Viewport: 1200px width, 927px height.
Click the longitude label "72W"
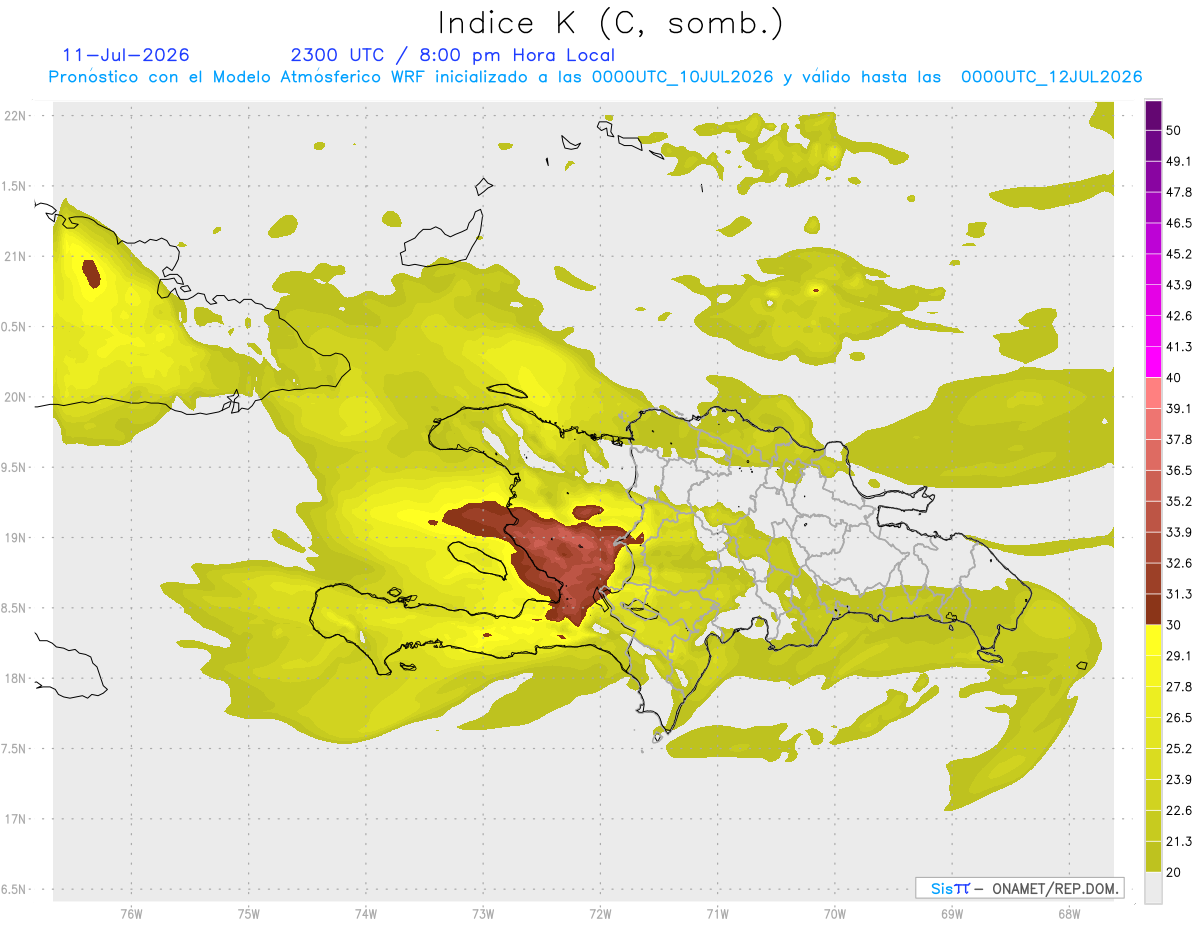click(600, 913)
